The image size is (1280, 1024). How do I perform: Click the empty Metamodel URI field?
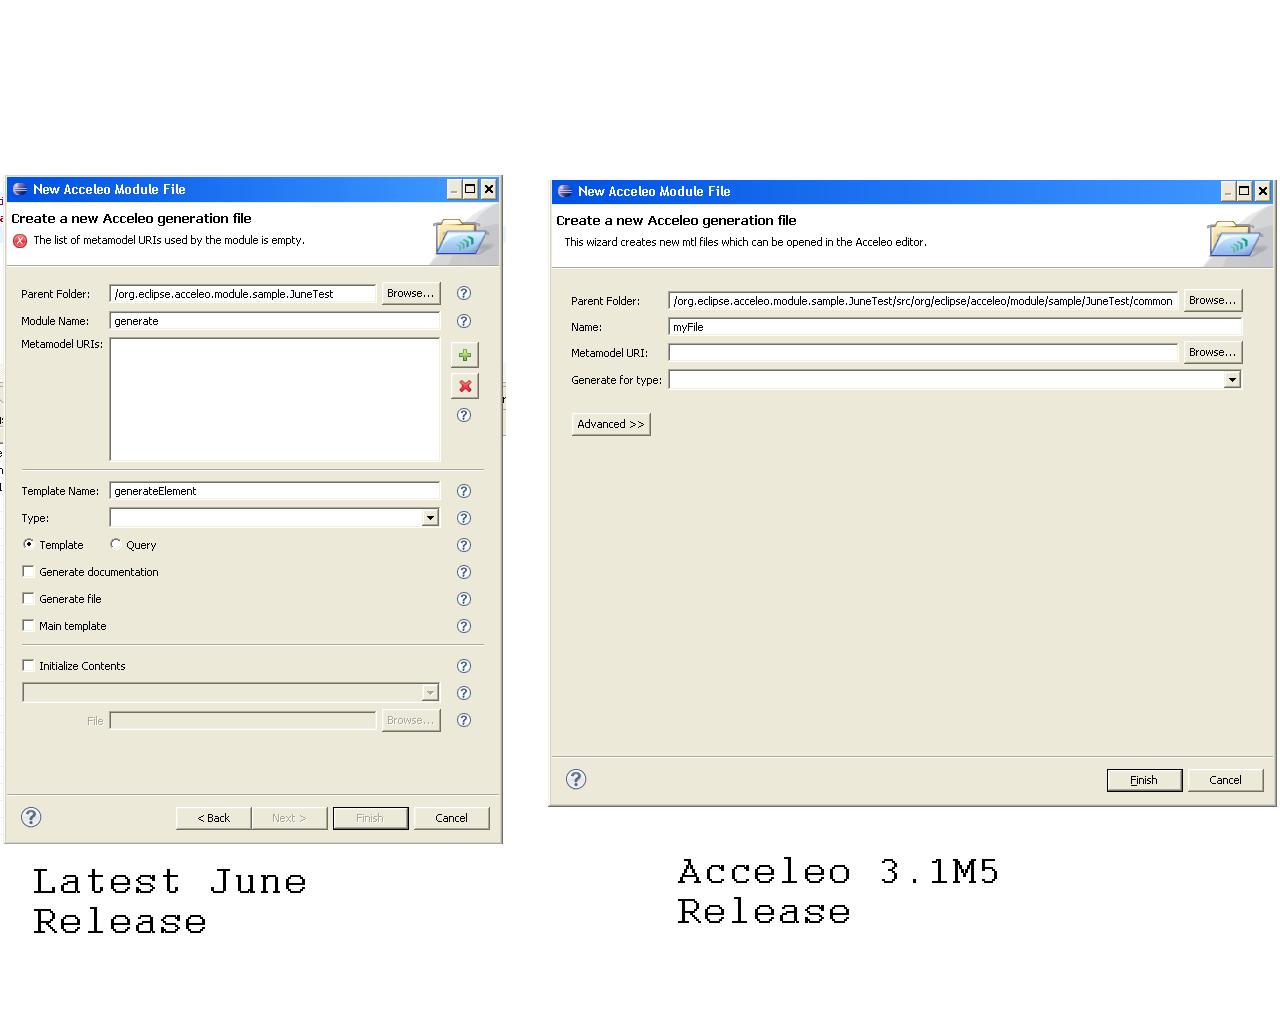coord(923,353)
